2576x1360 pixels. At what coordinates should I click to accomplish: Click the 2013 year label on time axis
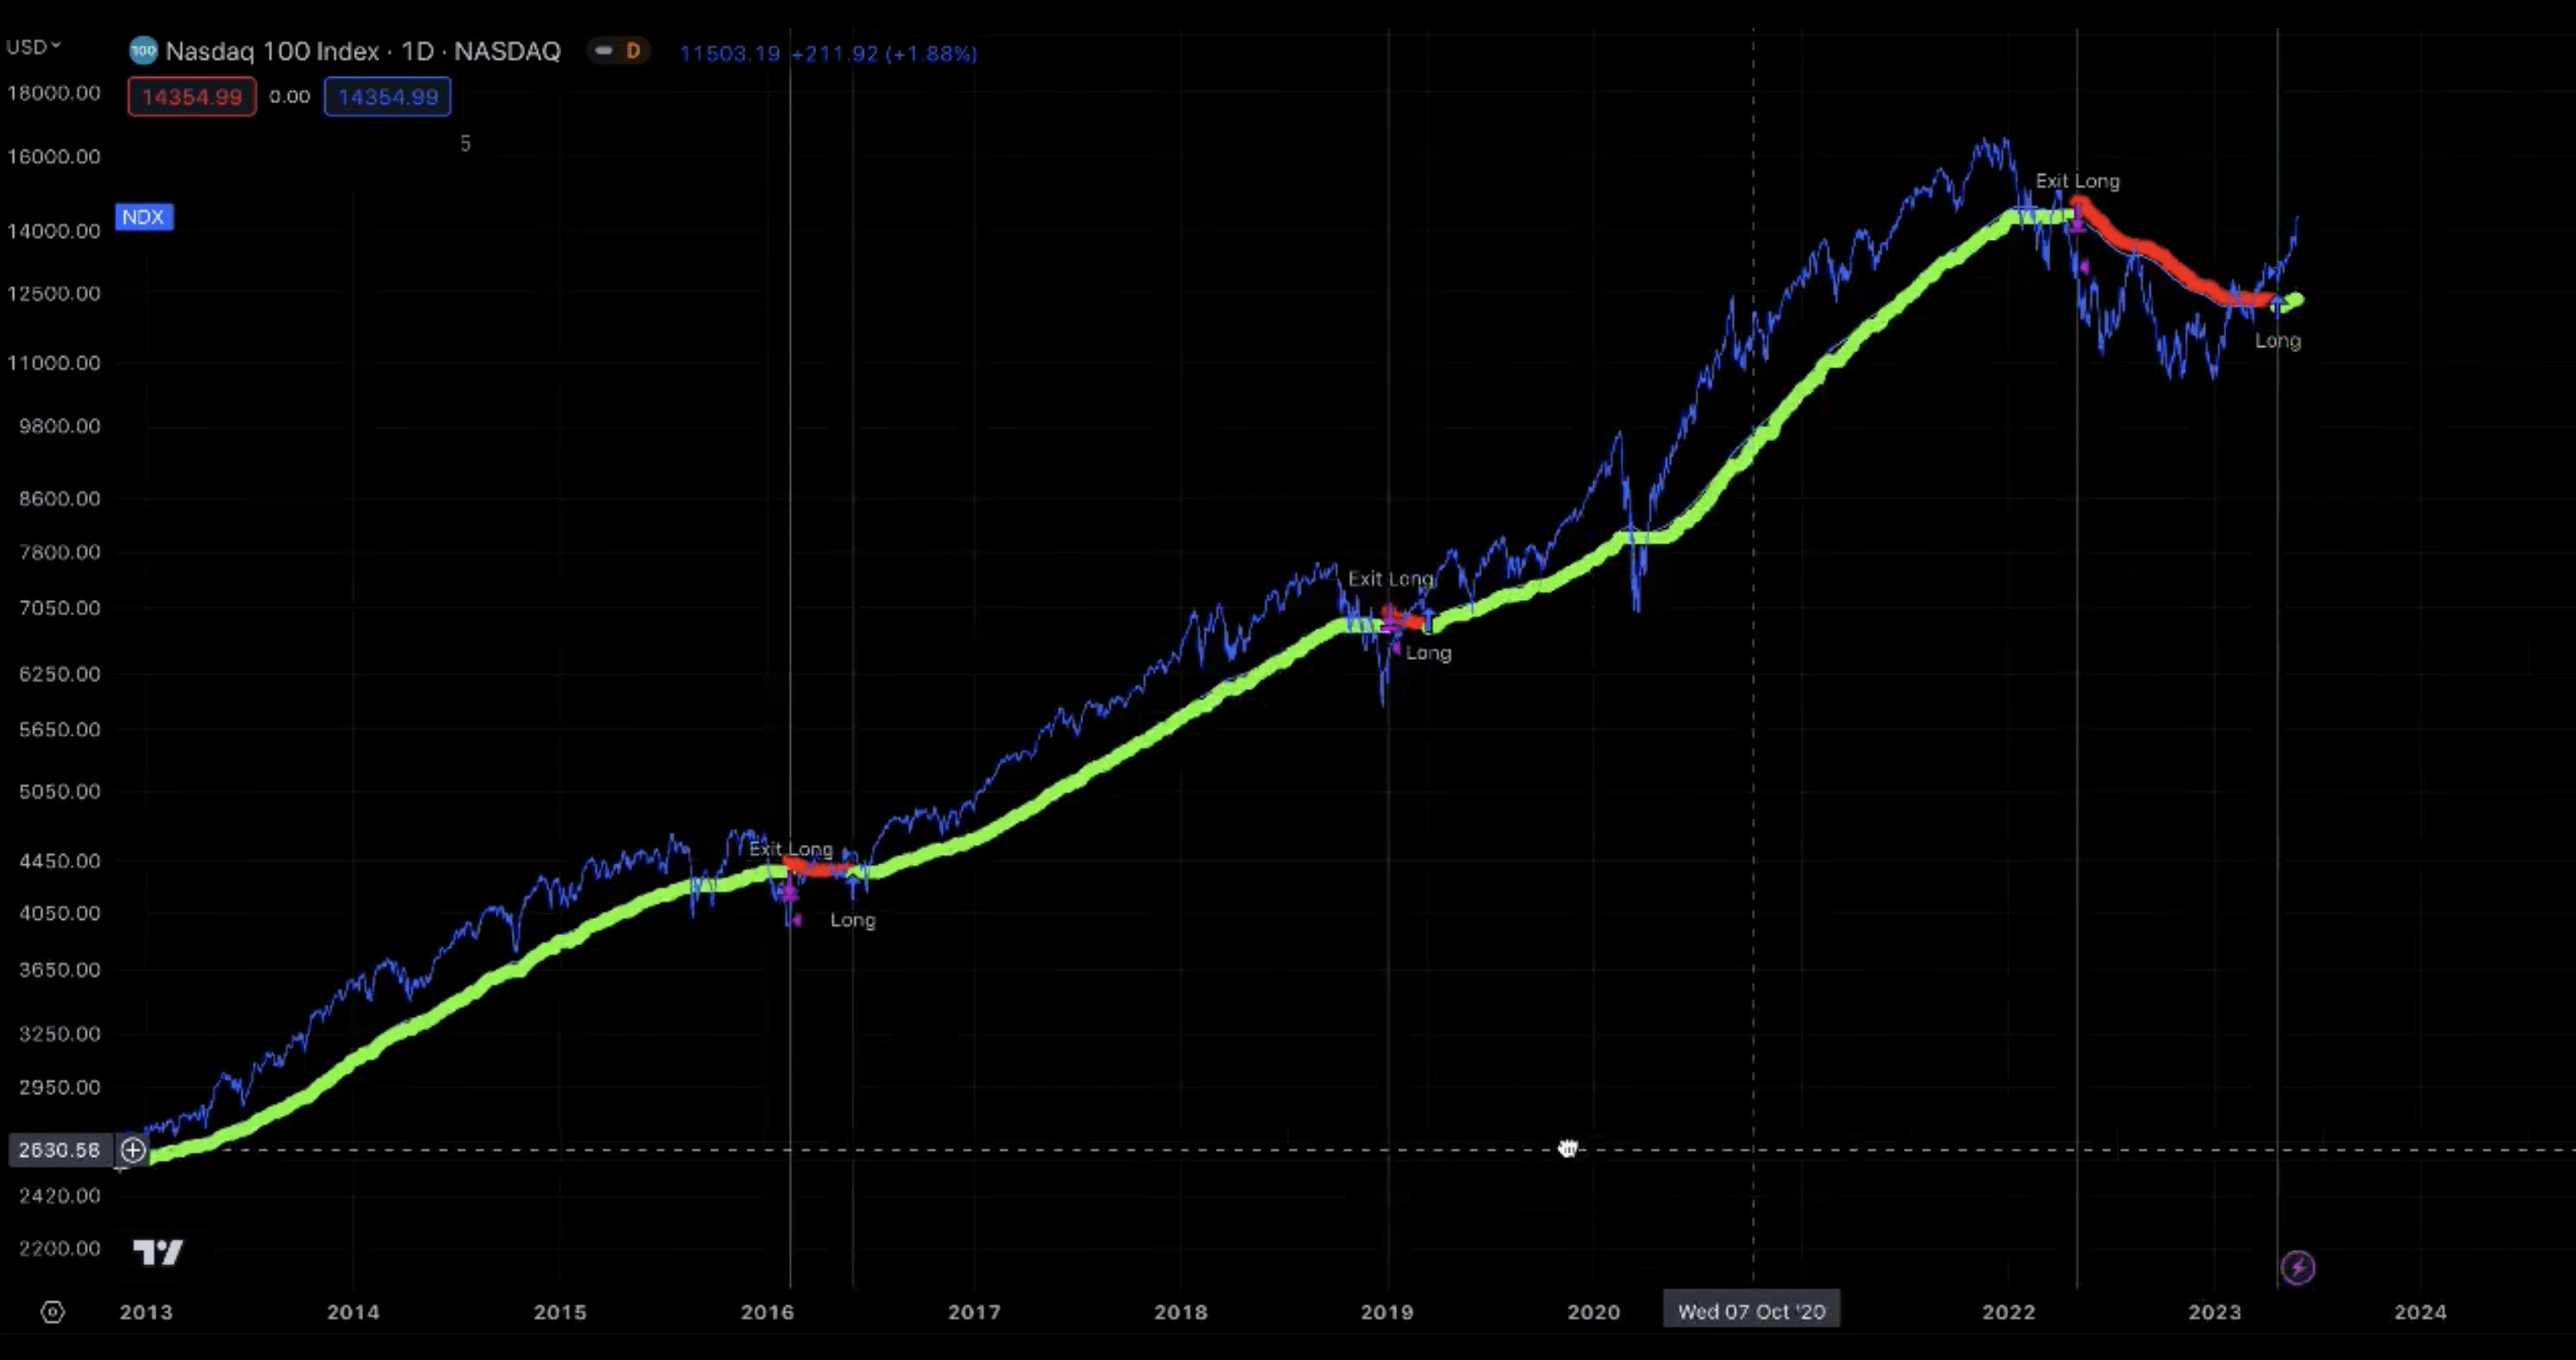146,1312
